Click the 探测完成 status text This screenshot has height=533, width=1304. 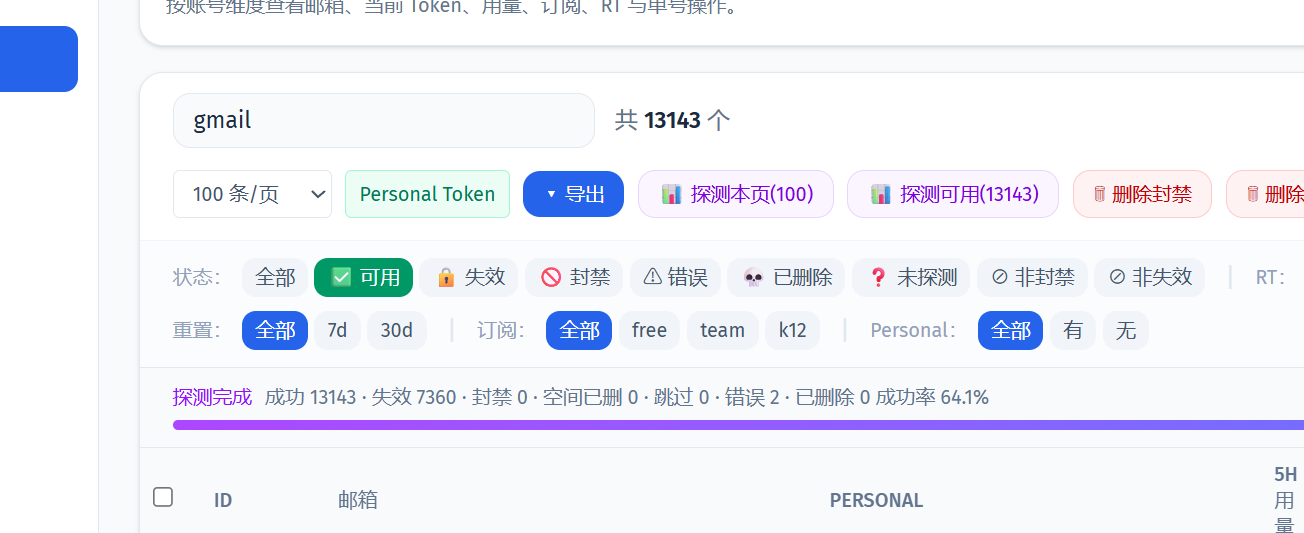213,397
